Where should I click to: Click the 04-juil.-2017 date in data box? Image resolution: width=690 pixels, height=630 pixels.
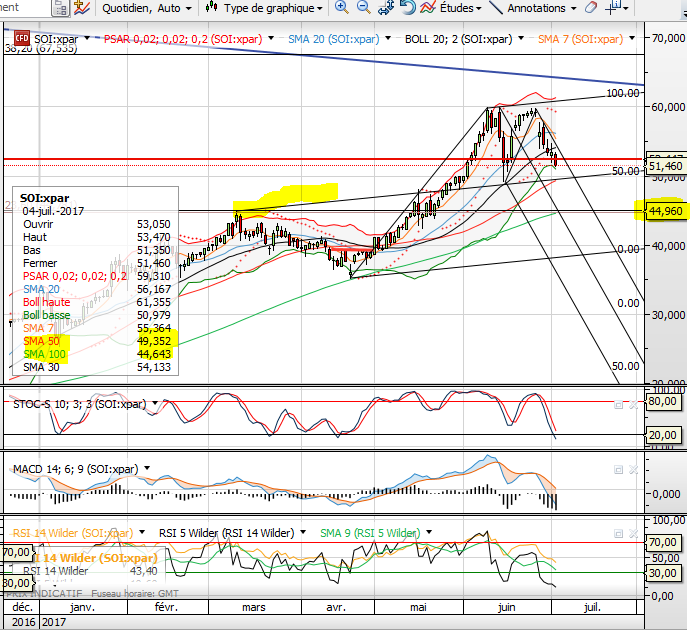pyautogui.click(x=53, y=211)
